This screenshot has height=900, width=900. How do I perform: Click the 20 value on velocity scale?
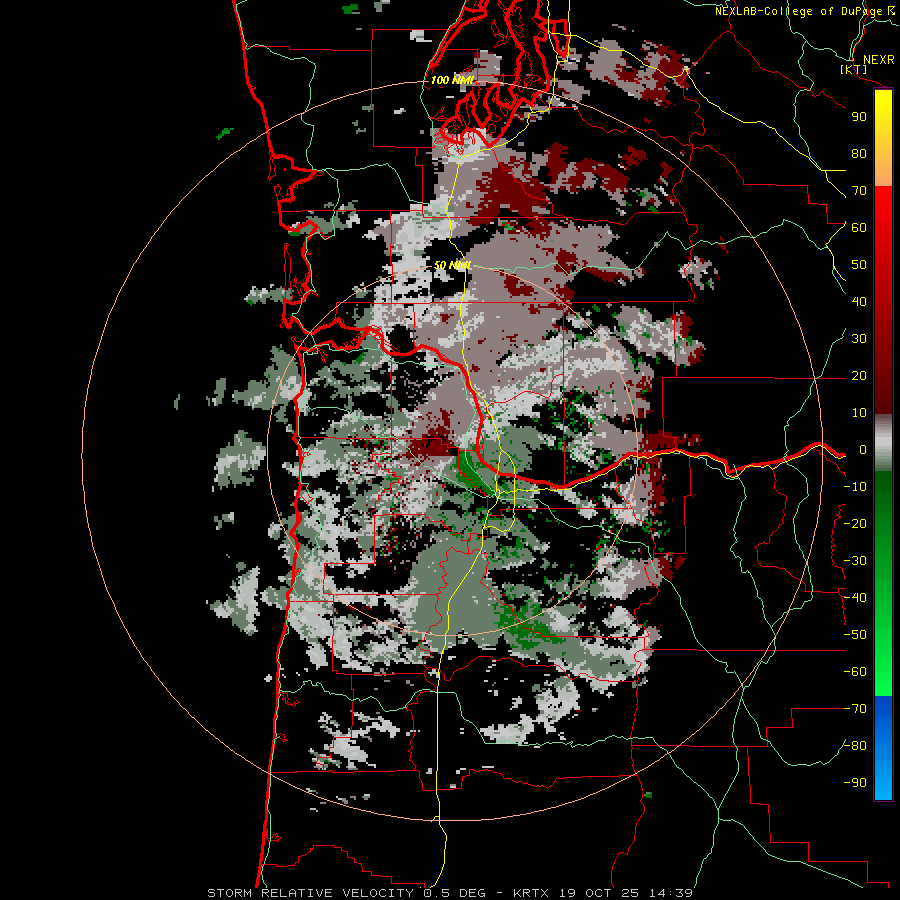pos(859,375)
